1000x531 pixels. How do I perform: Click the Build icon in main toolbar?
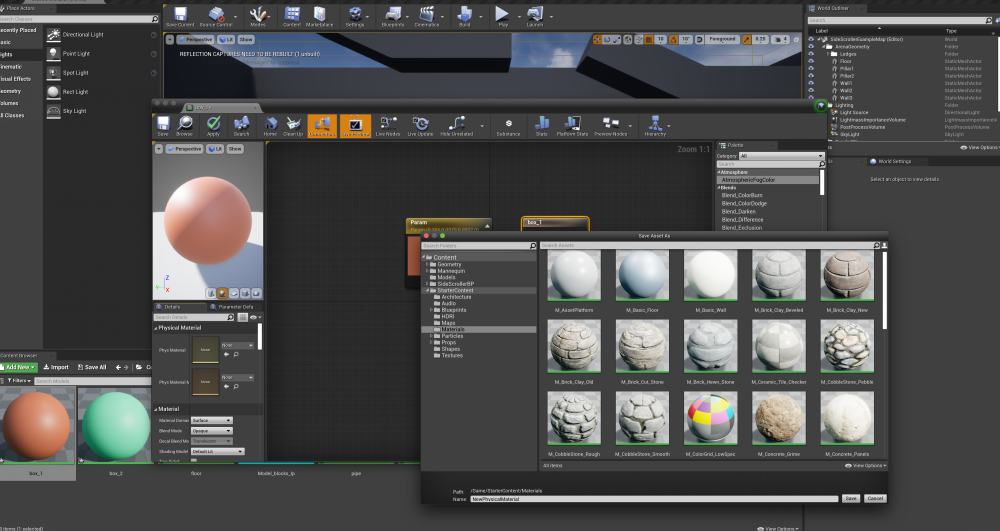click(465, 16)
